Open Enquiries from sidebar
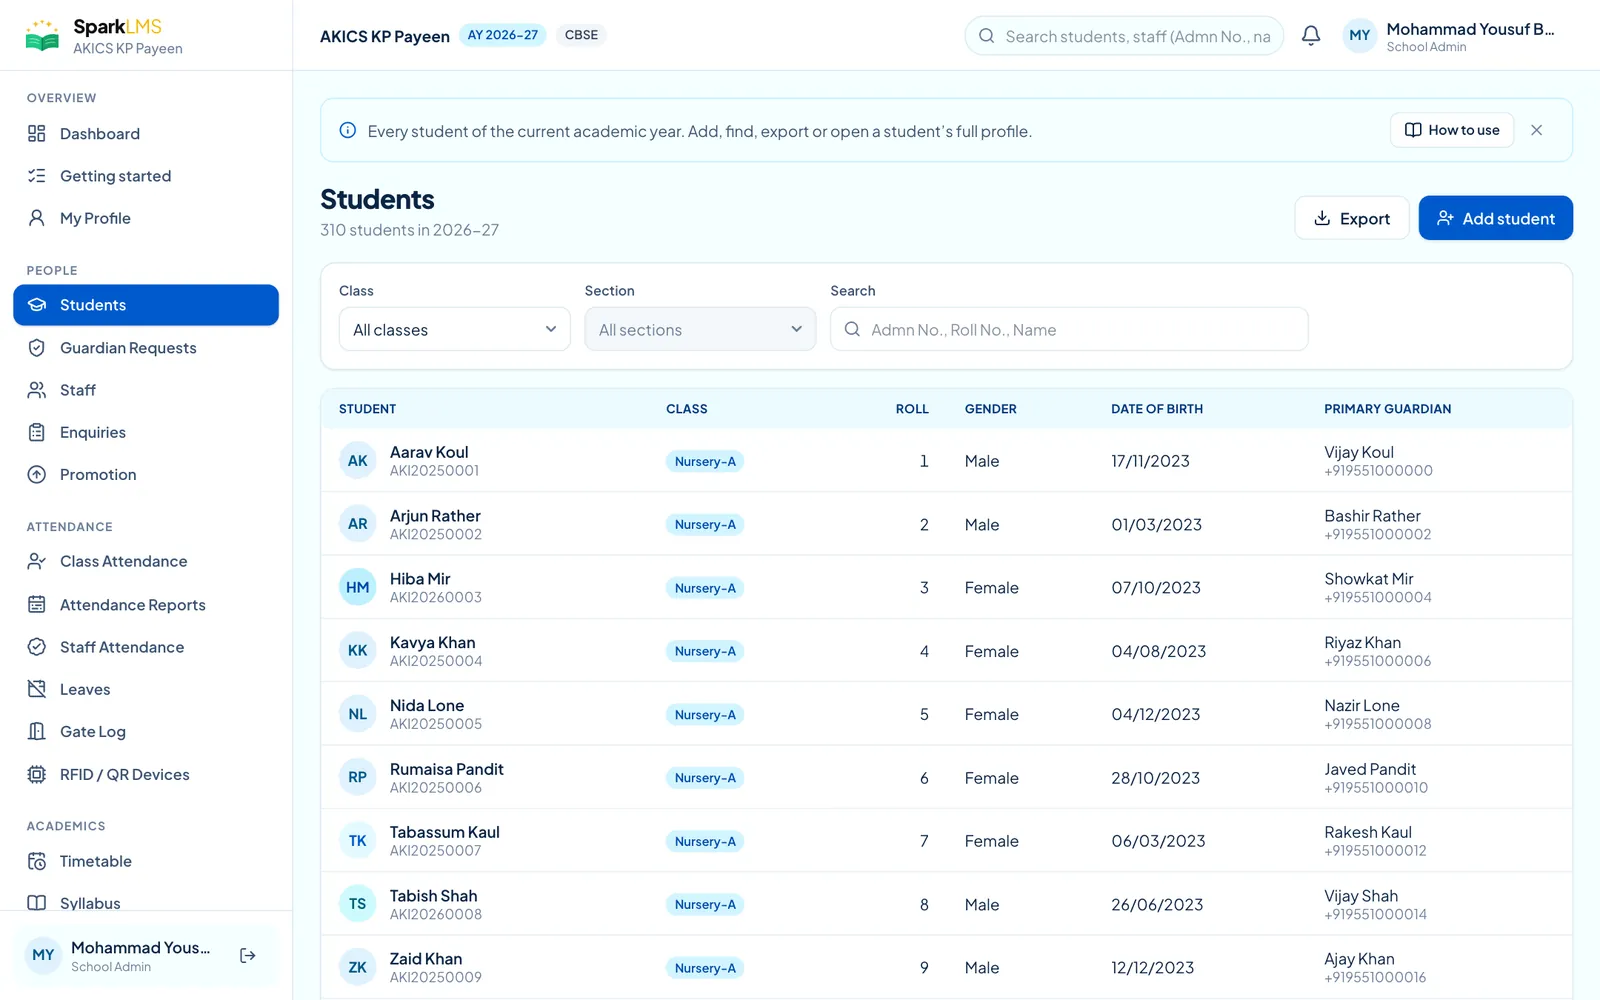 [146, 432]
